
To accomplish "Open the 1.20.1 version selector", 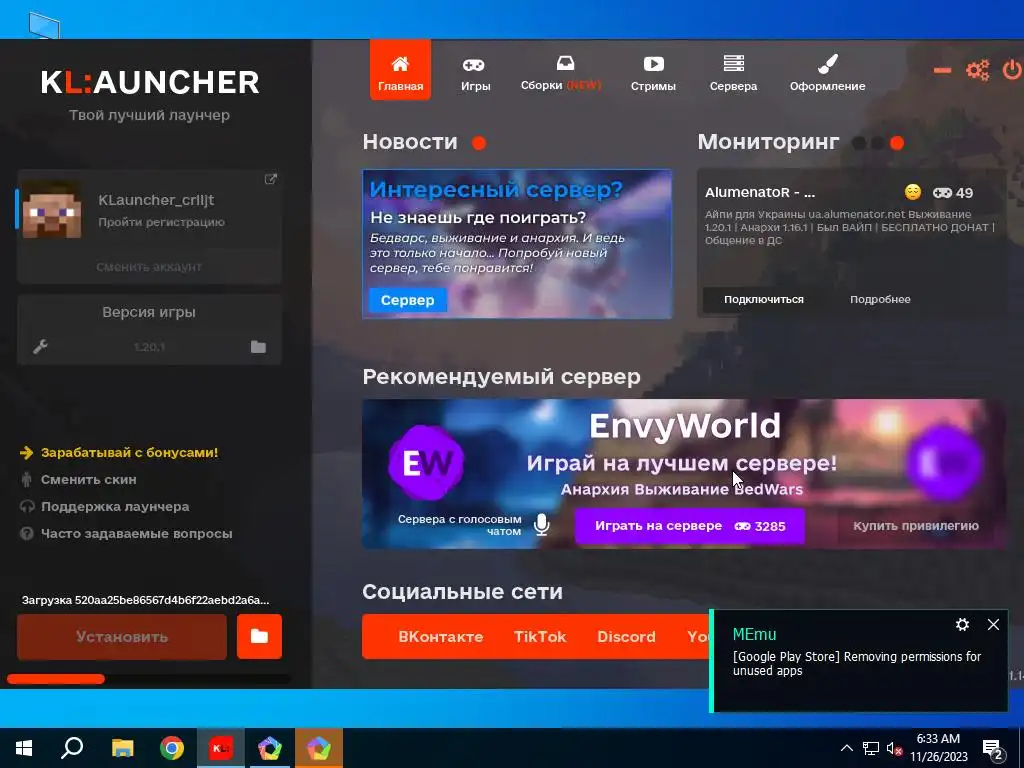I will pos(149,347).
